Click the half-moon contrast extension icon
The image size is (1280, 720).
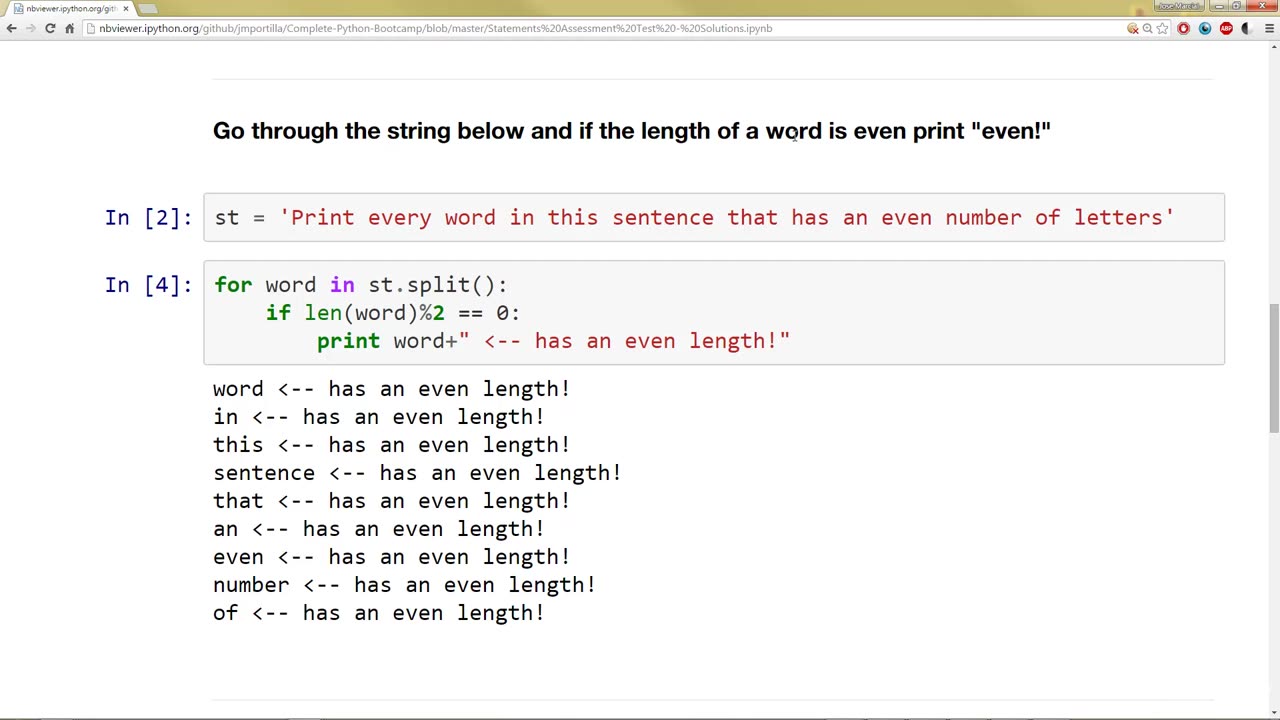coord(1246,28)
